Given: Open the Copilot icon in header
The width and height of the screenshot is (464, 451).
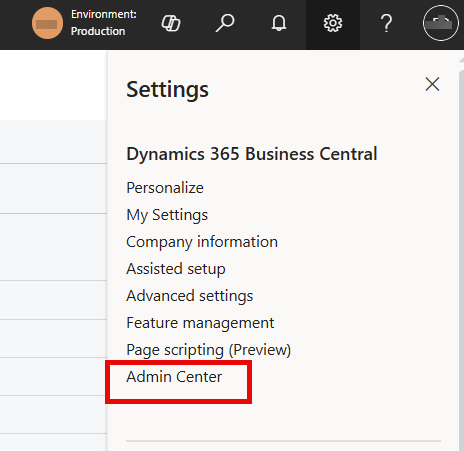Looking at the screenshot, I should coord(171,23).
